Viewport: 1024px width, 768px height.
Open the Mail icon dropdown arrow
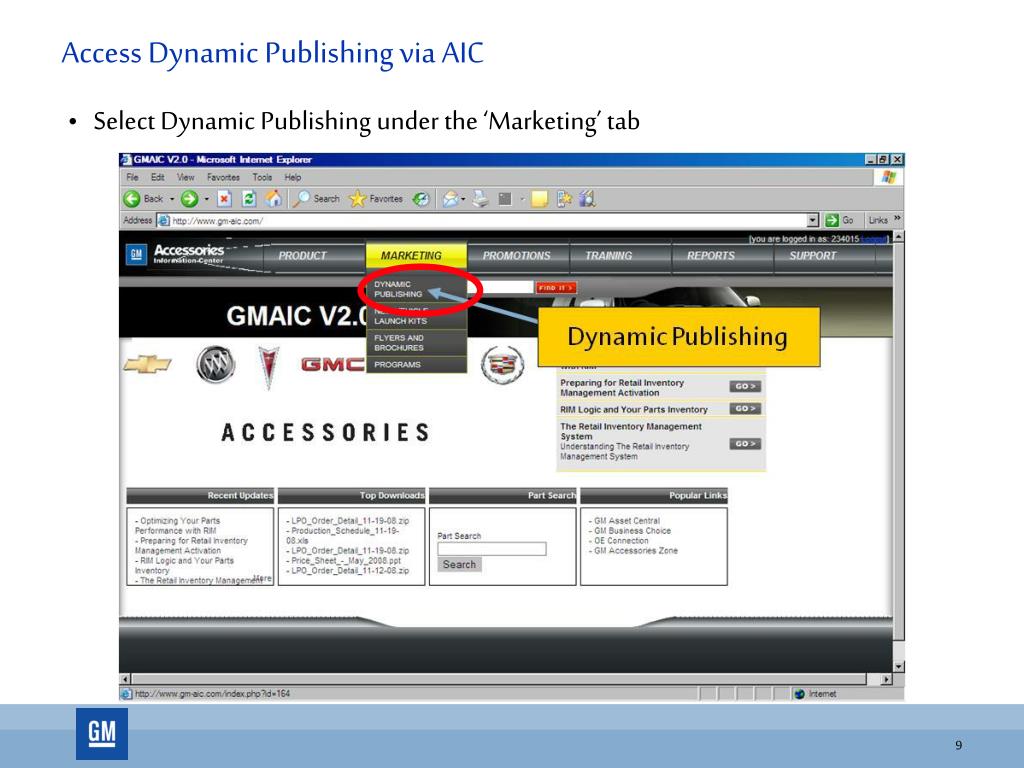(x=462, y=199)
